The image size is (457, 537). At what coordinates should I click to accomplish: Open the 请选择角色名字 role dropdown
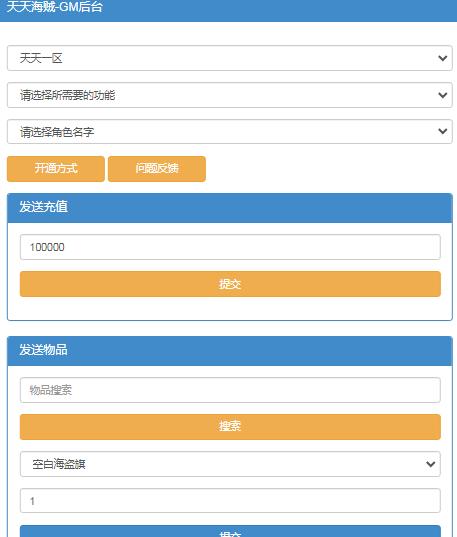230,132
